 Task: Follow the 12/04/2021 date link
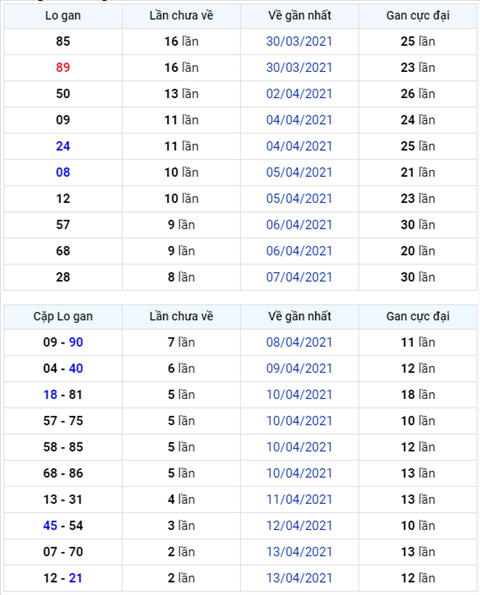tap(299, 526)
